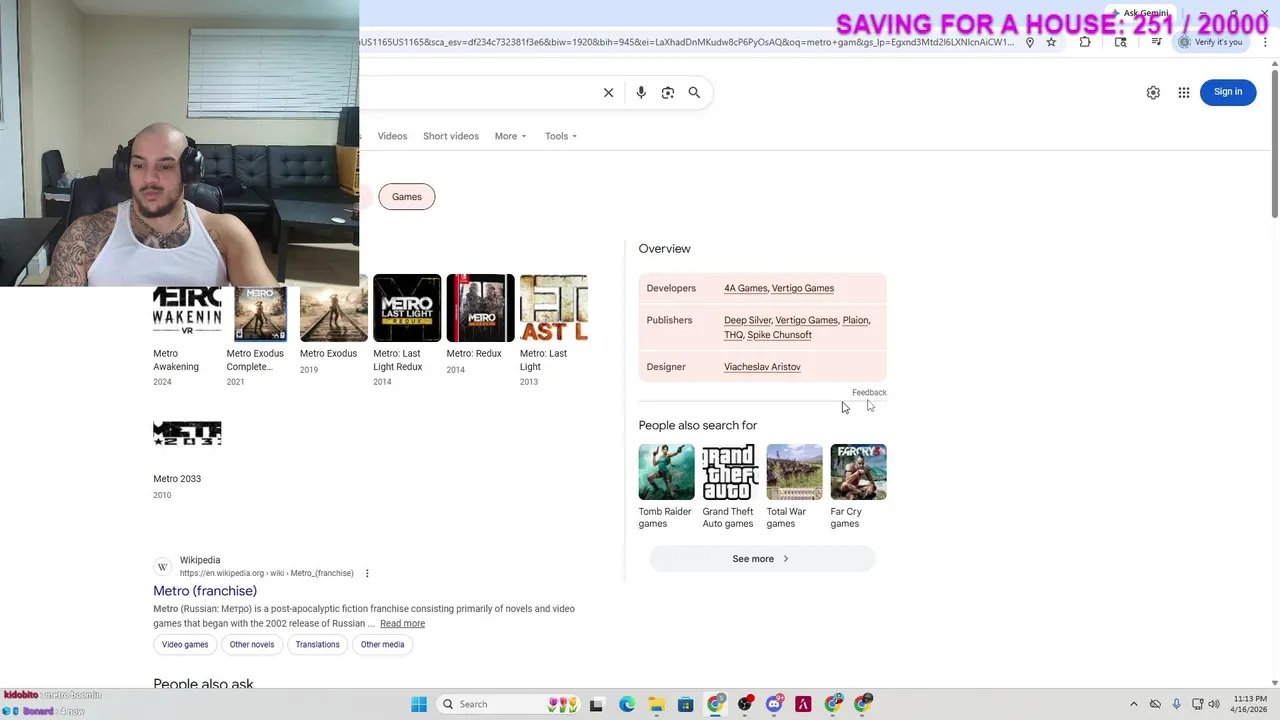Open the media controls icon in Chrome toolbar
Screen dimensions: 1280x720
1157,42
